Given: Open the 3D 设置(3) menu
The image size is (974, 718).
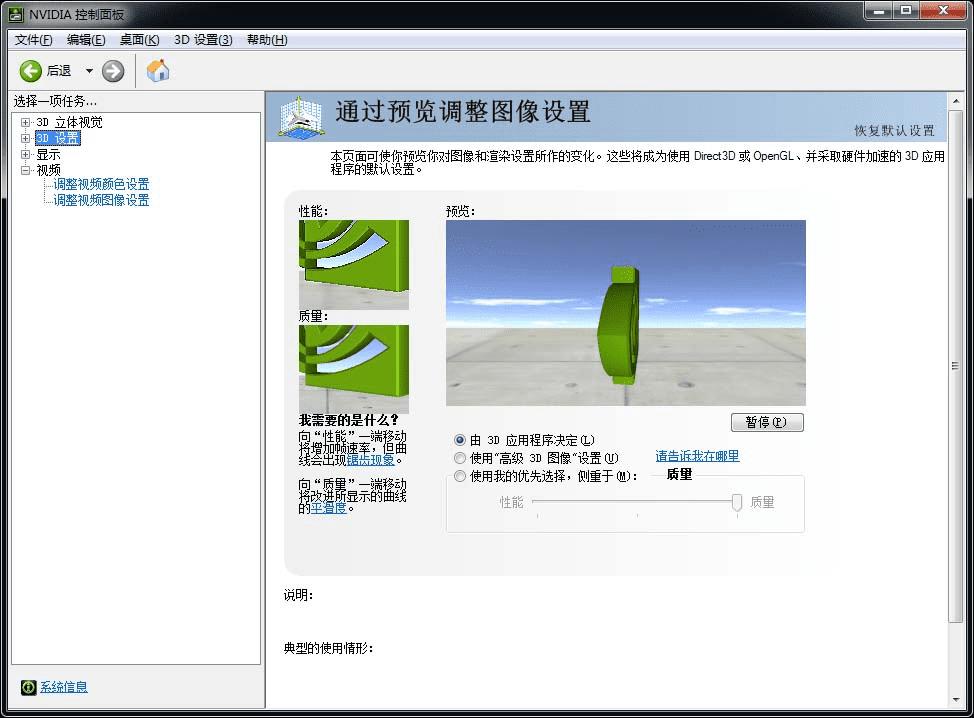Looking at the screenshot, I should (x=203, y=40).
